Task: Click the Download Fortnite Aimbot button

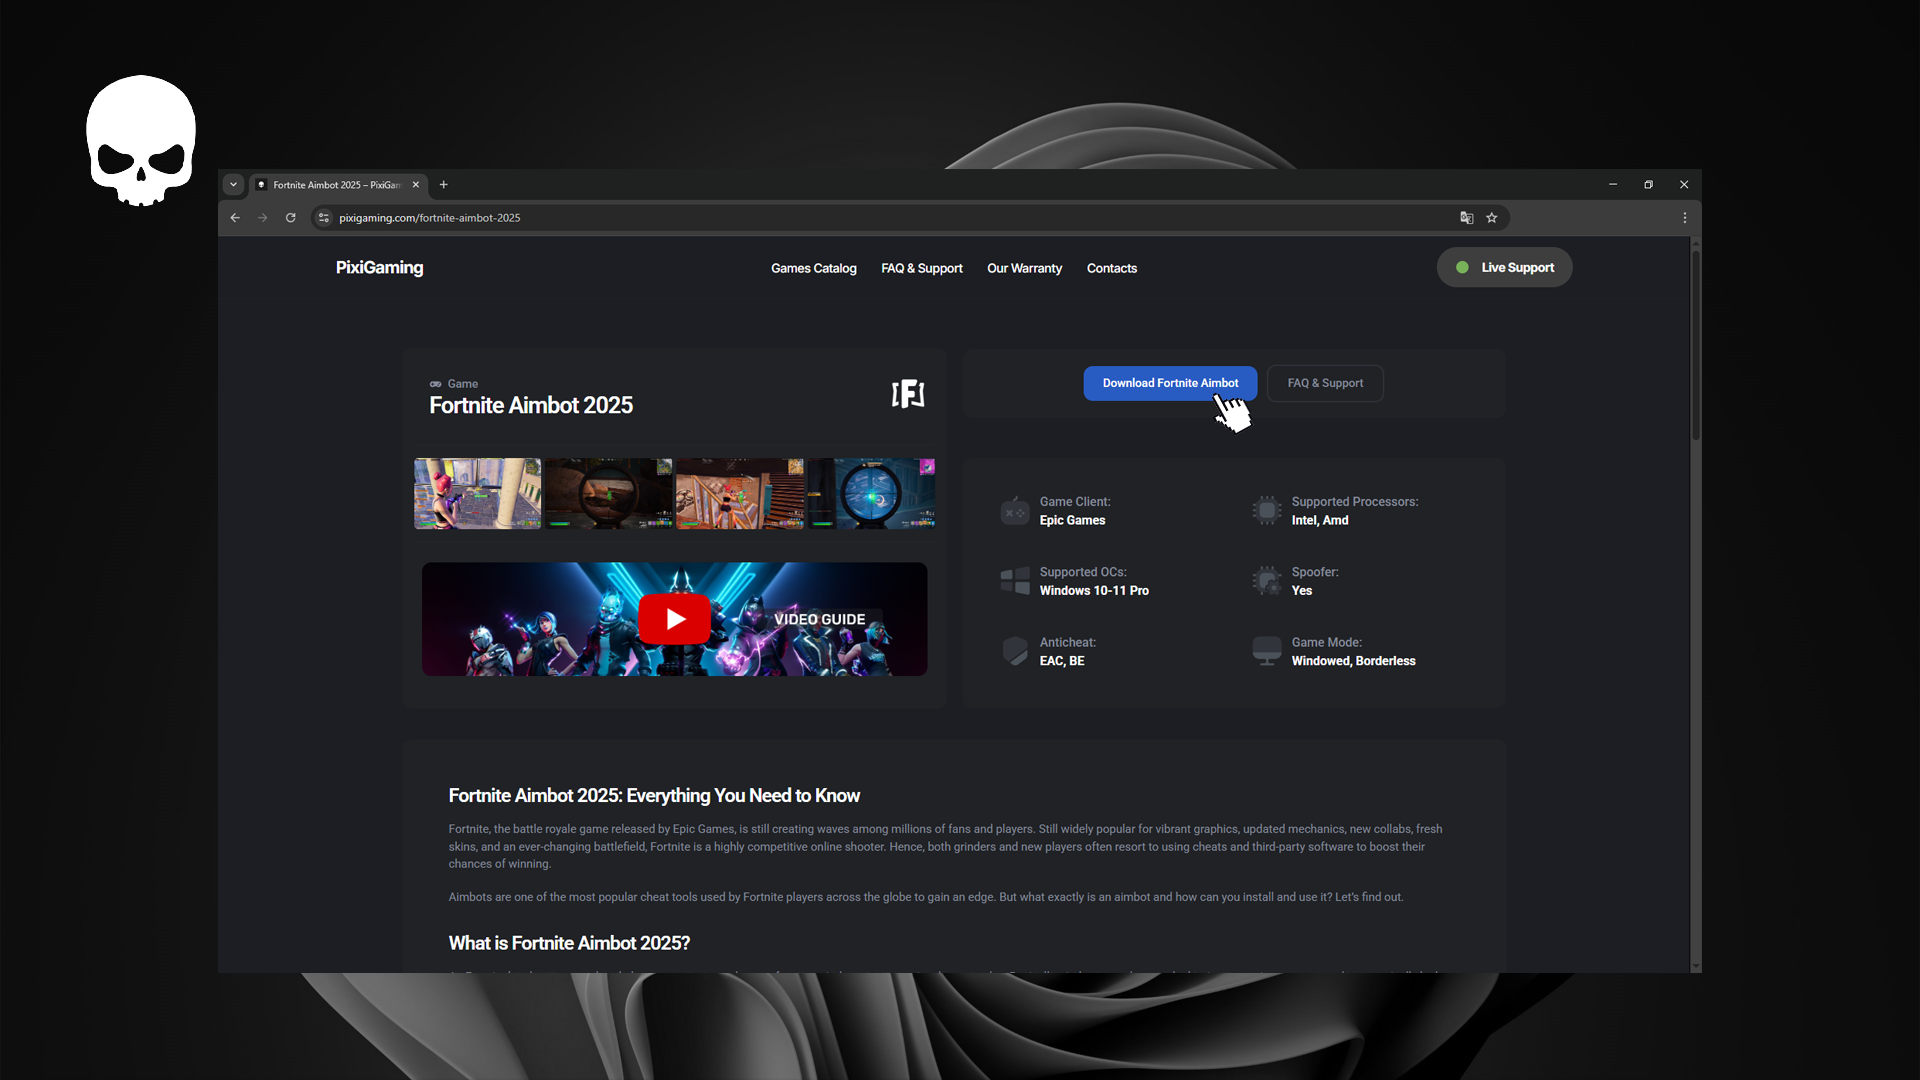Action: point(1170,383)
